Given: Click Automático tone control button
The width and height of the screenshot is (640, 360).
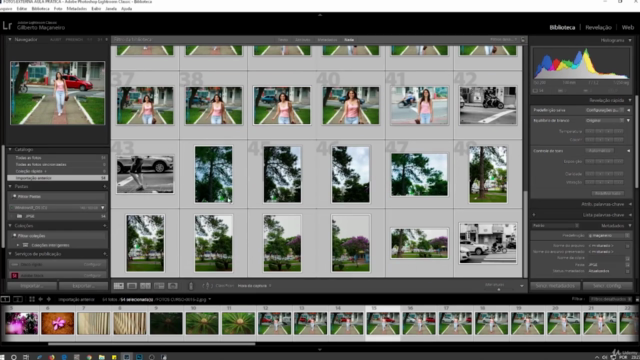Looking at the screenshot, I should click(x=600, y=151).
